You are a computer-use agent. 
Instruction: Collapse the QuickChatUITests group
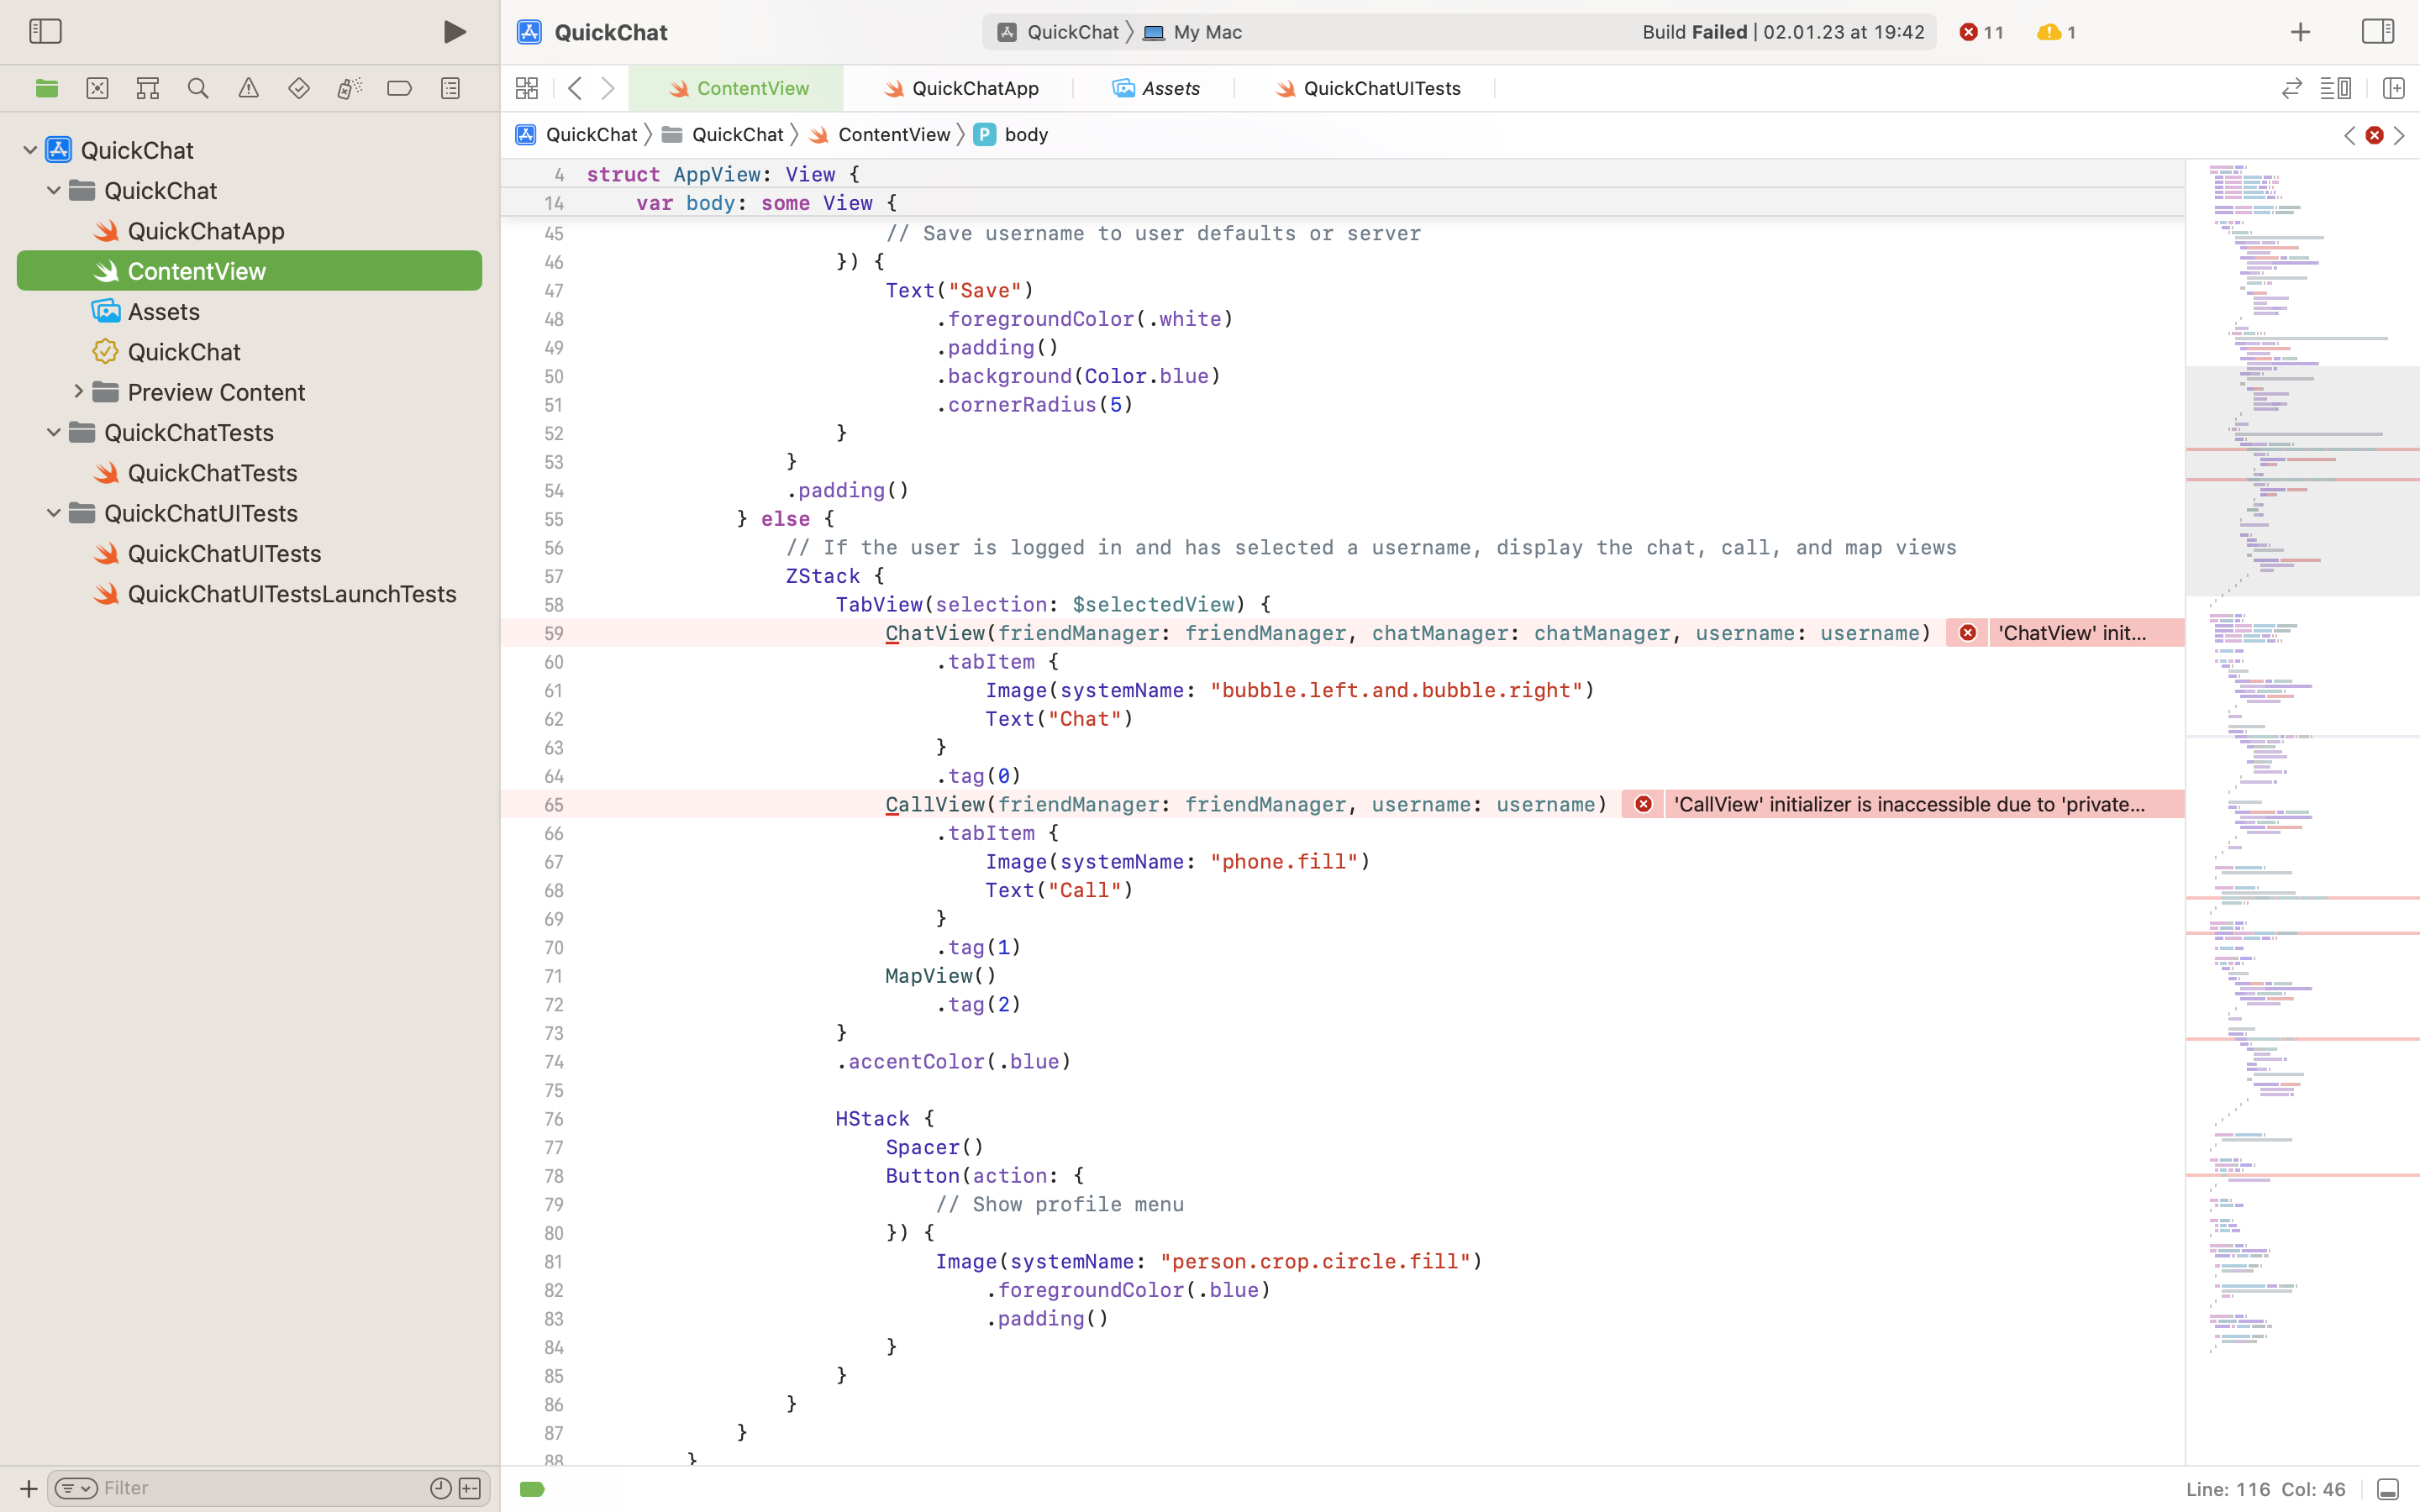pos(54,513)
